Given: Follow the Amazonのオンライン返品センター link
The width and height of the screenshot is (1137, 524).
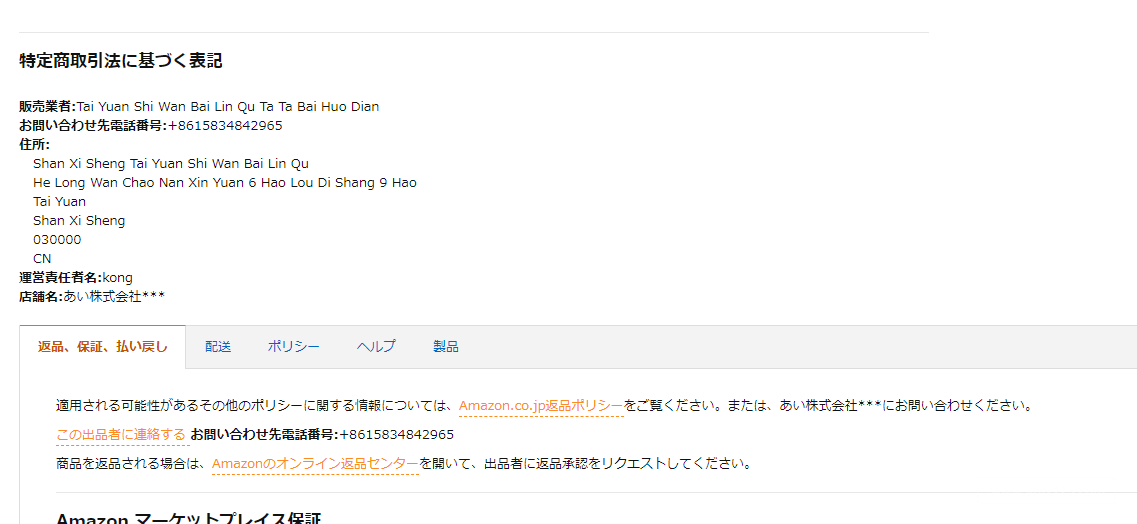Looking at the screenshot, I should 315,464.
